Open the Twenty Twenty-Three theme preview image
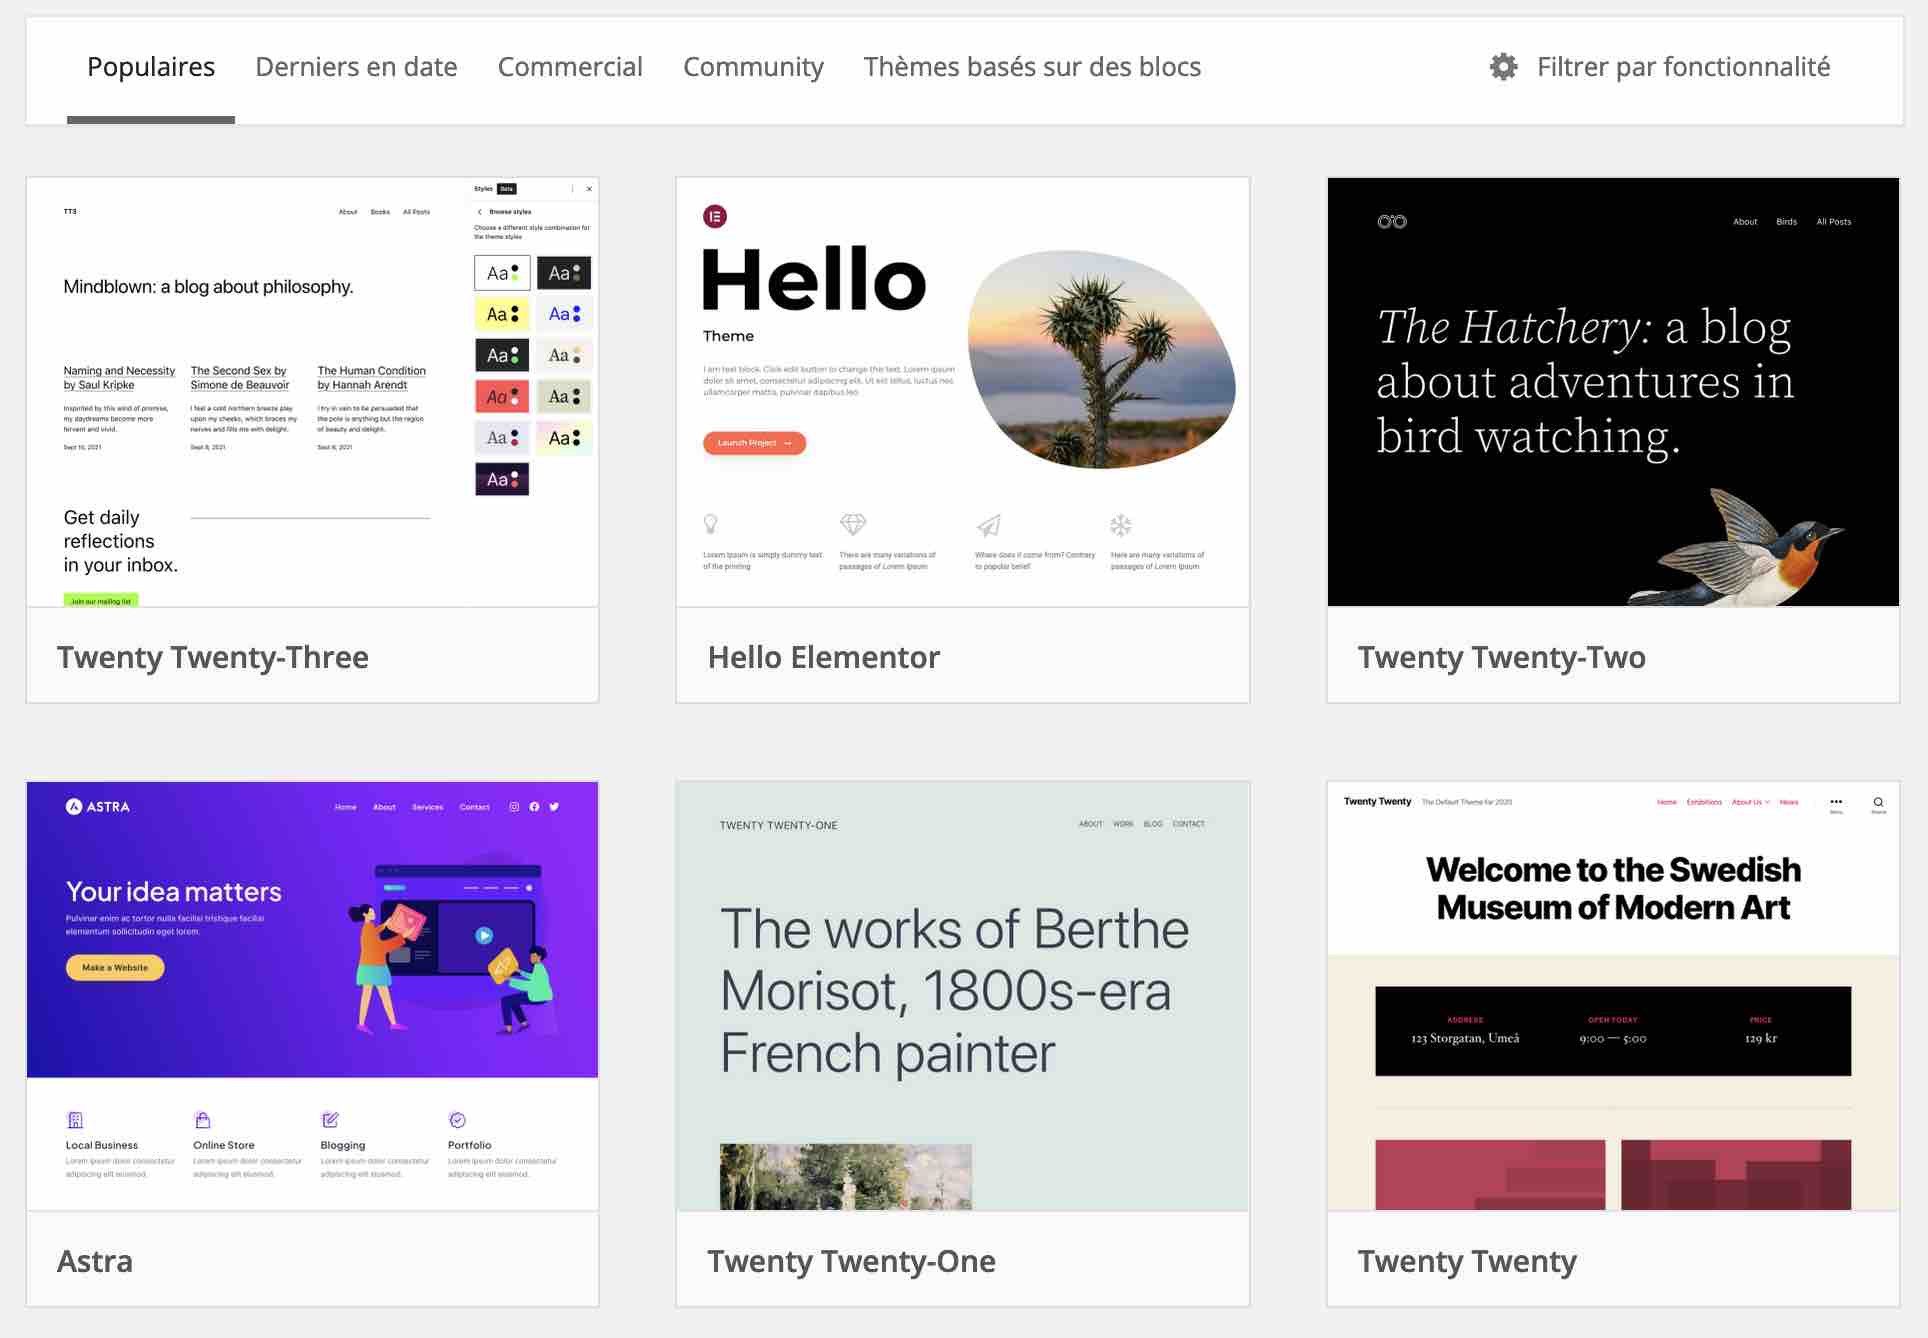1928x1338 pixels. [x=312, y=392]
